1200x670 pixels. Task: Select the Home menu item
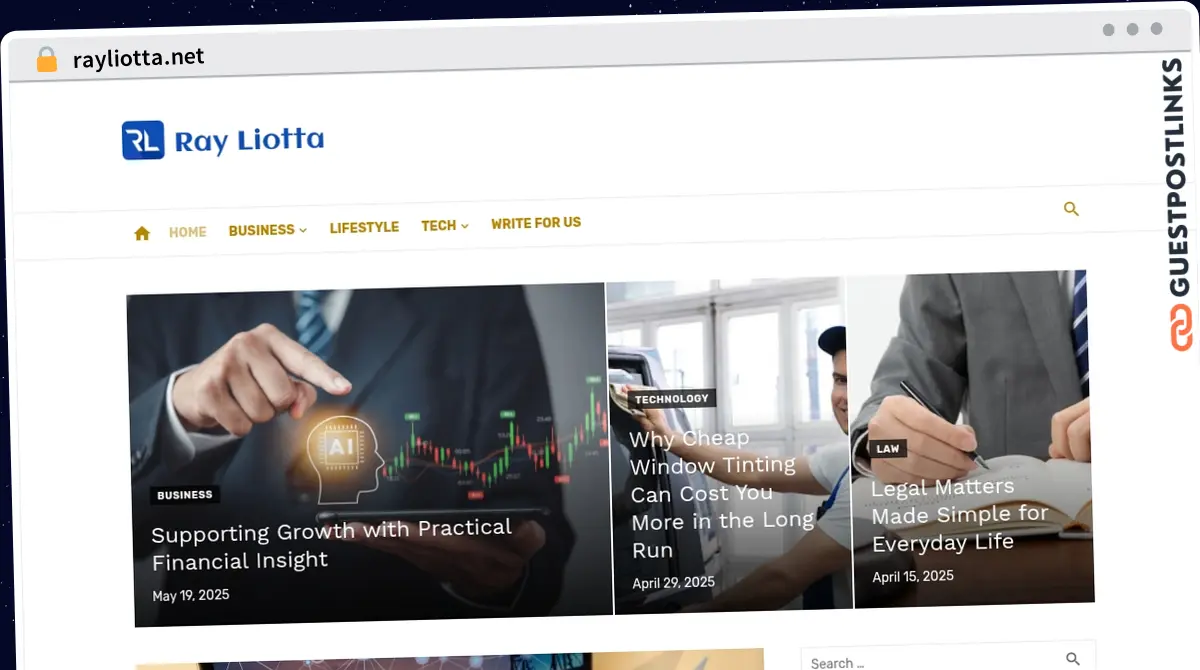click(188, 232)
